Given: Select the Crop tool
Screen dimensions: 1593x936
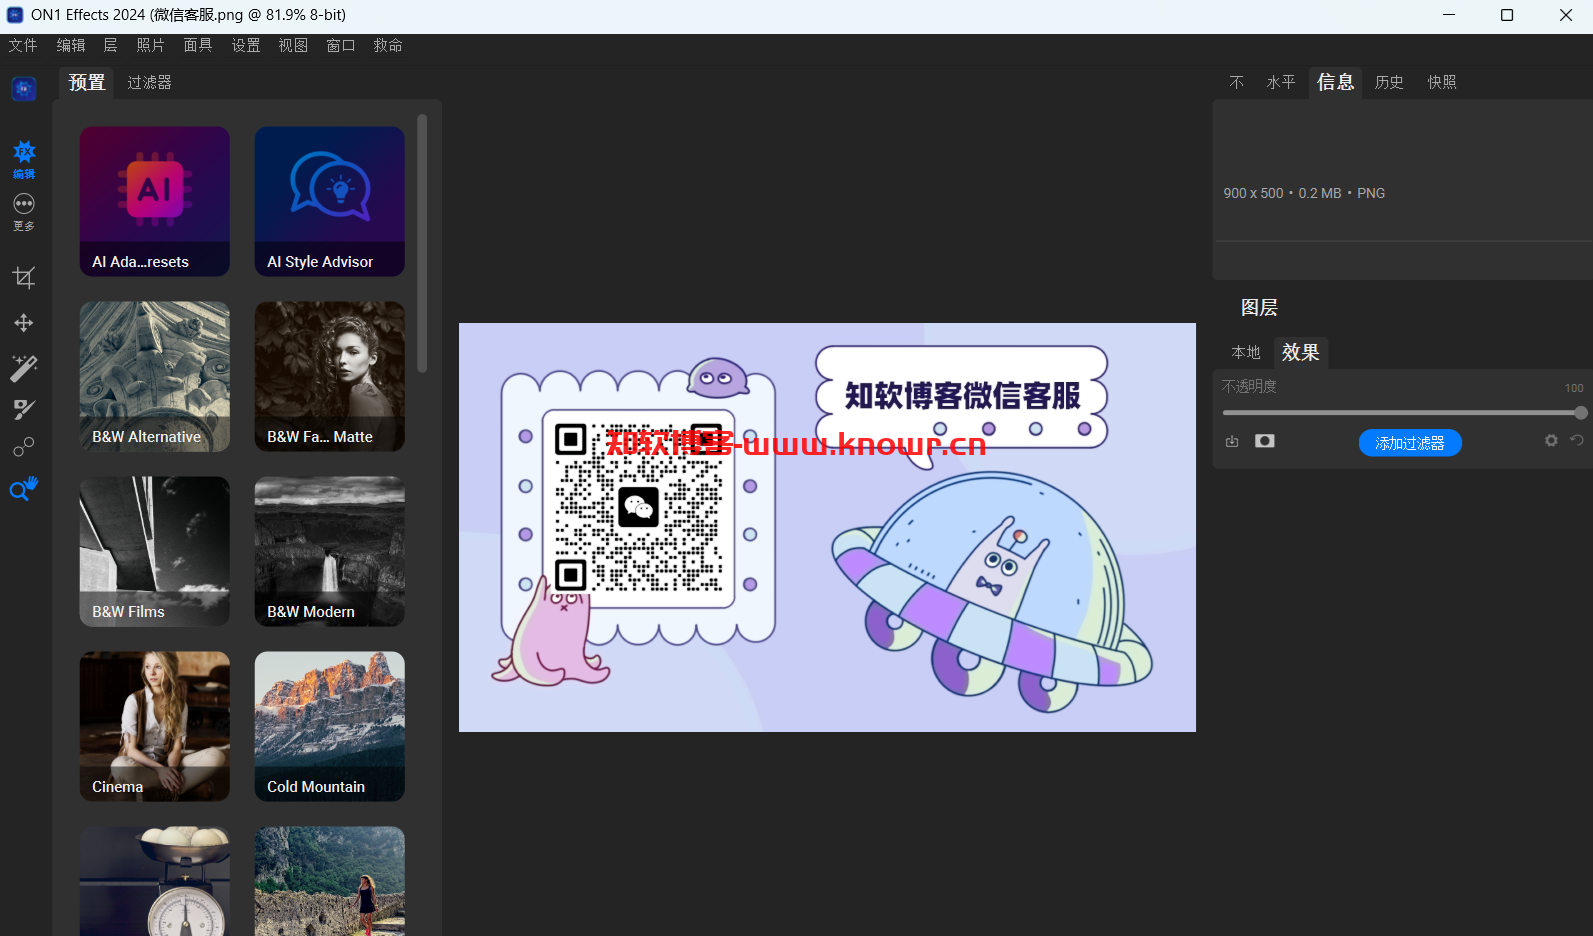Looking at the screenshot, I should click(x=24, y=277).
